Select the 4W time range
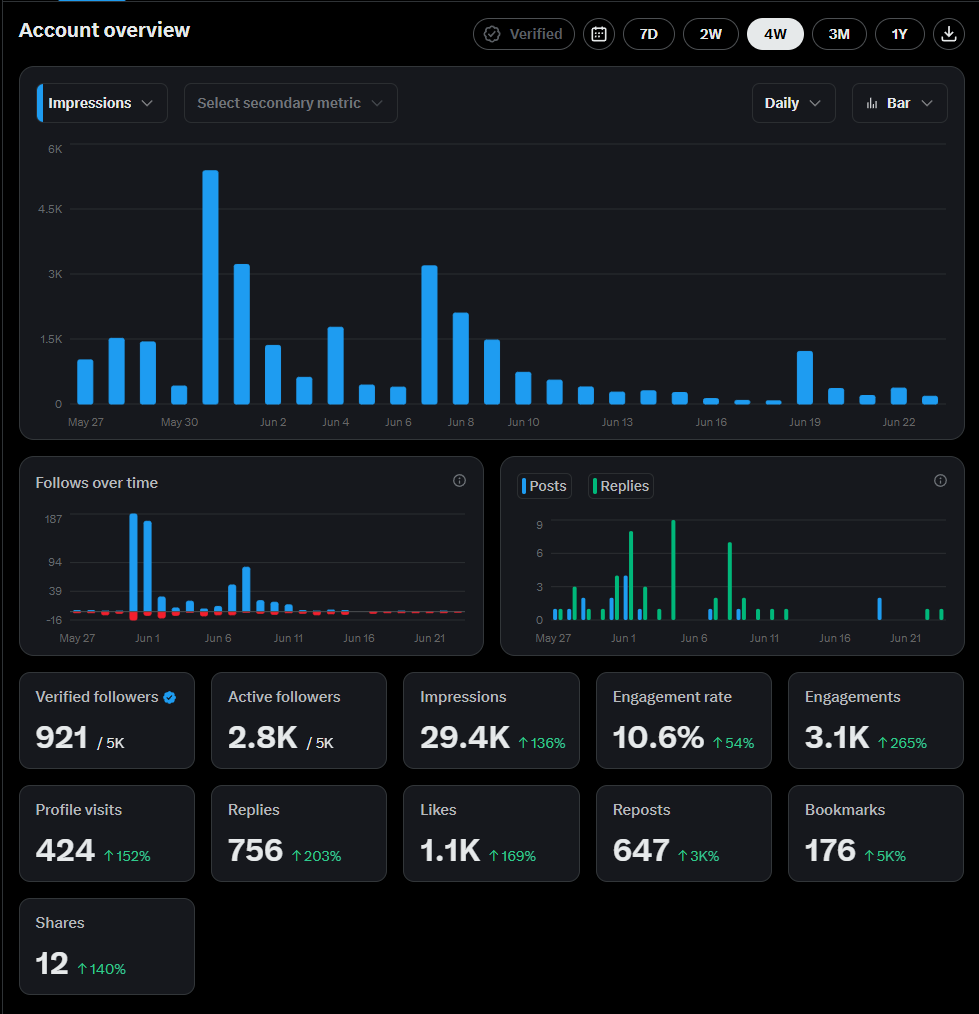 click(775, 34)
